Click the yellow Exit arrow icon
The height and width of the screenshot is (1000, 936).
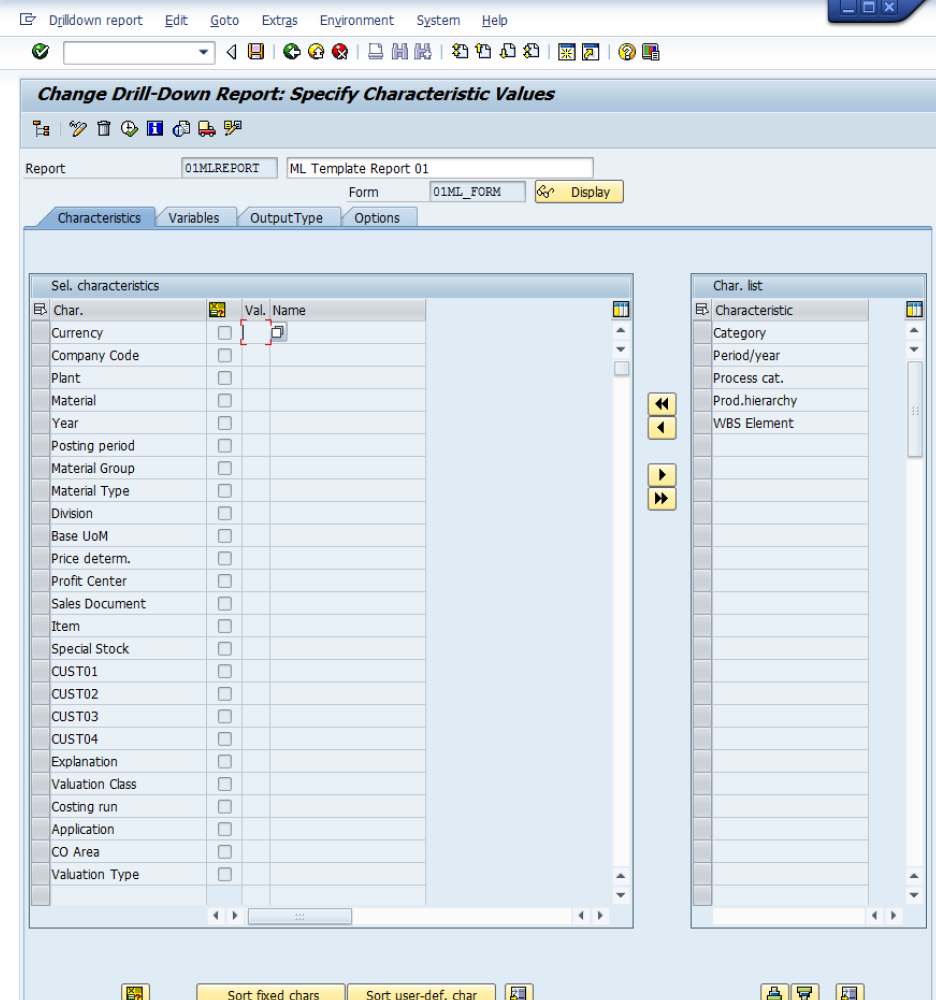[316, 52]
